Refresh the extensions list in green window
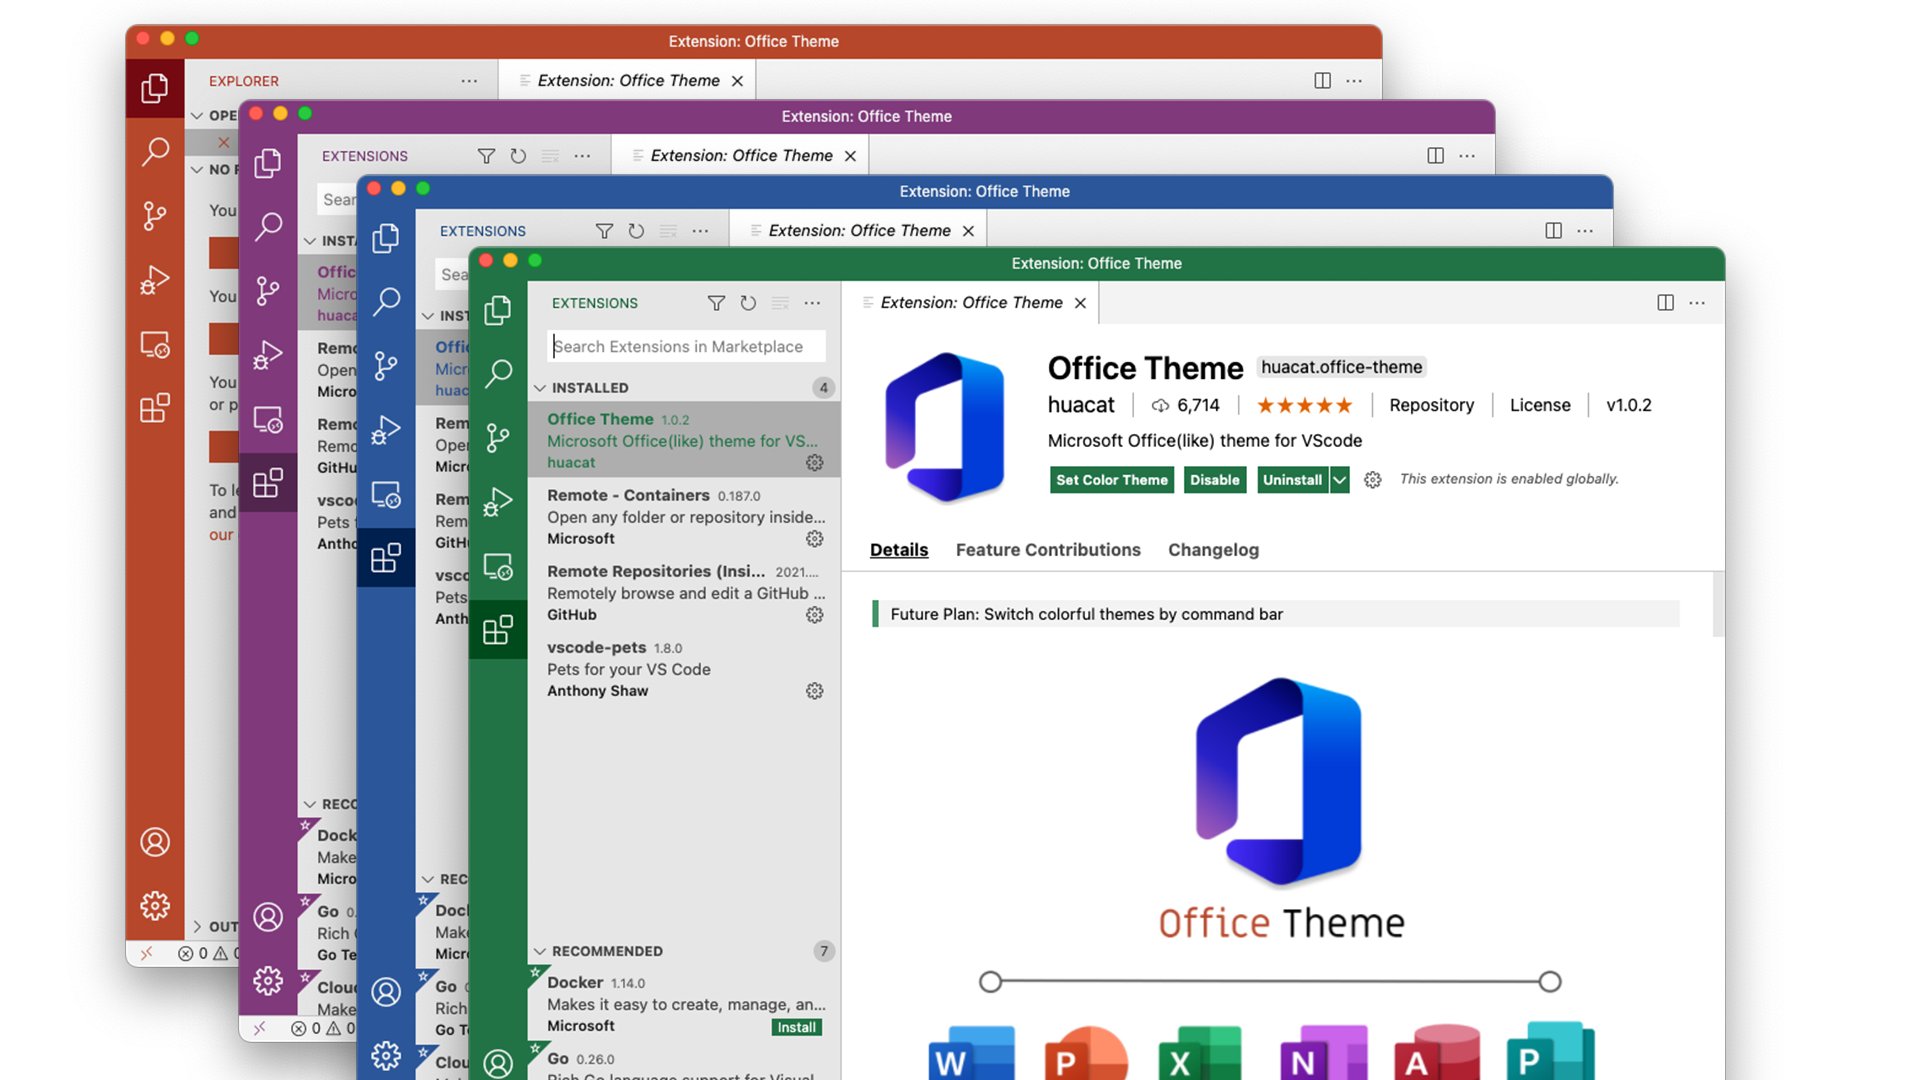This screenshot has height=1080, width=1920. pos(748,303)
